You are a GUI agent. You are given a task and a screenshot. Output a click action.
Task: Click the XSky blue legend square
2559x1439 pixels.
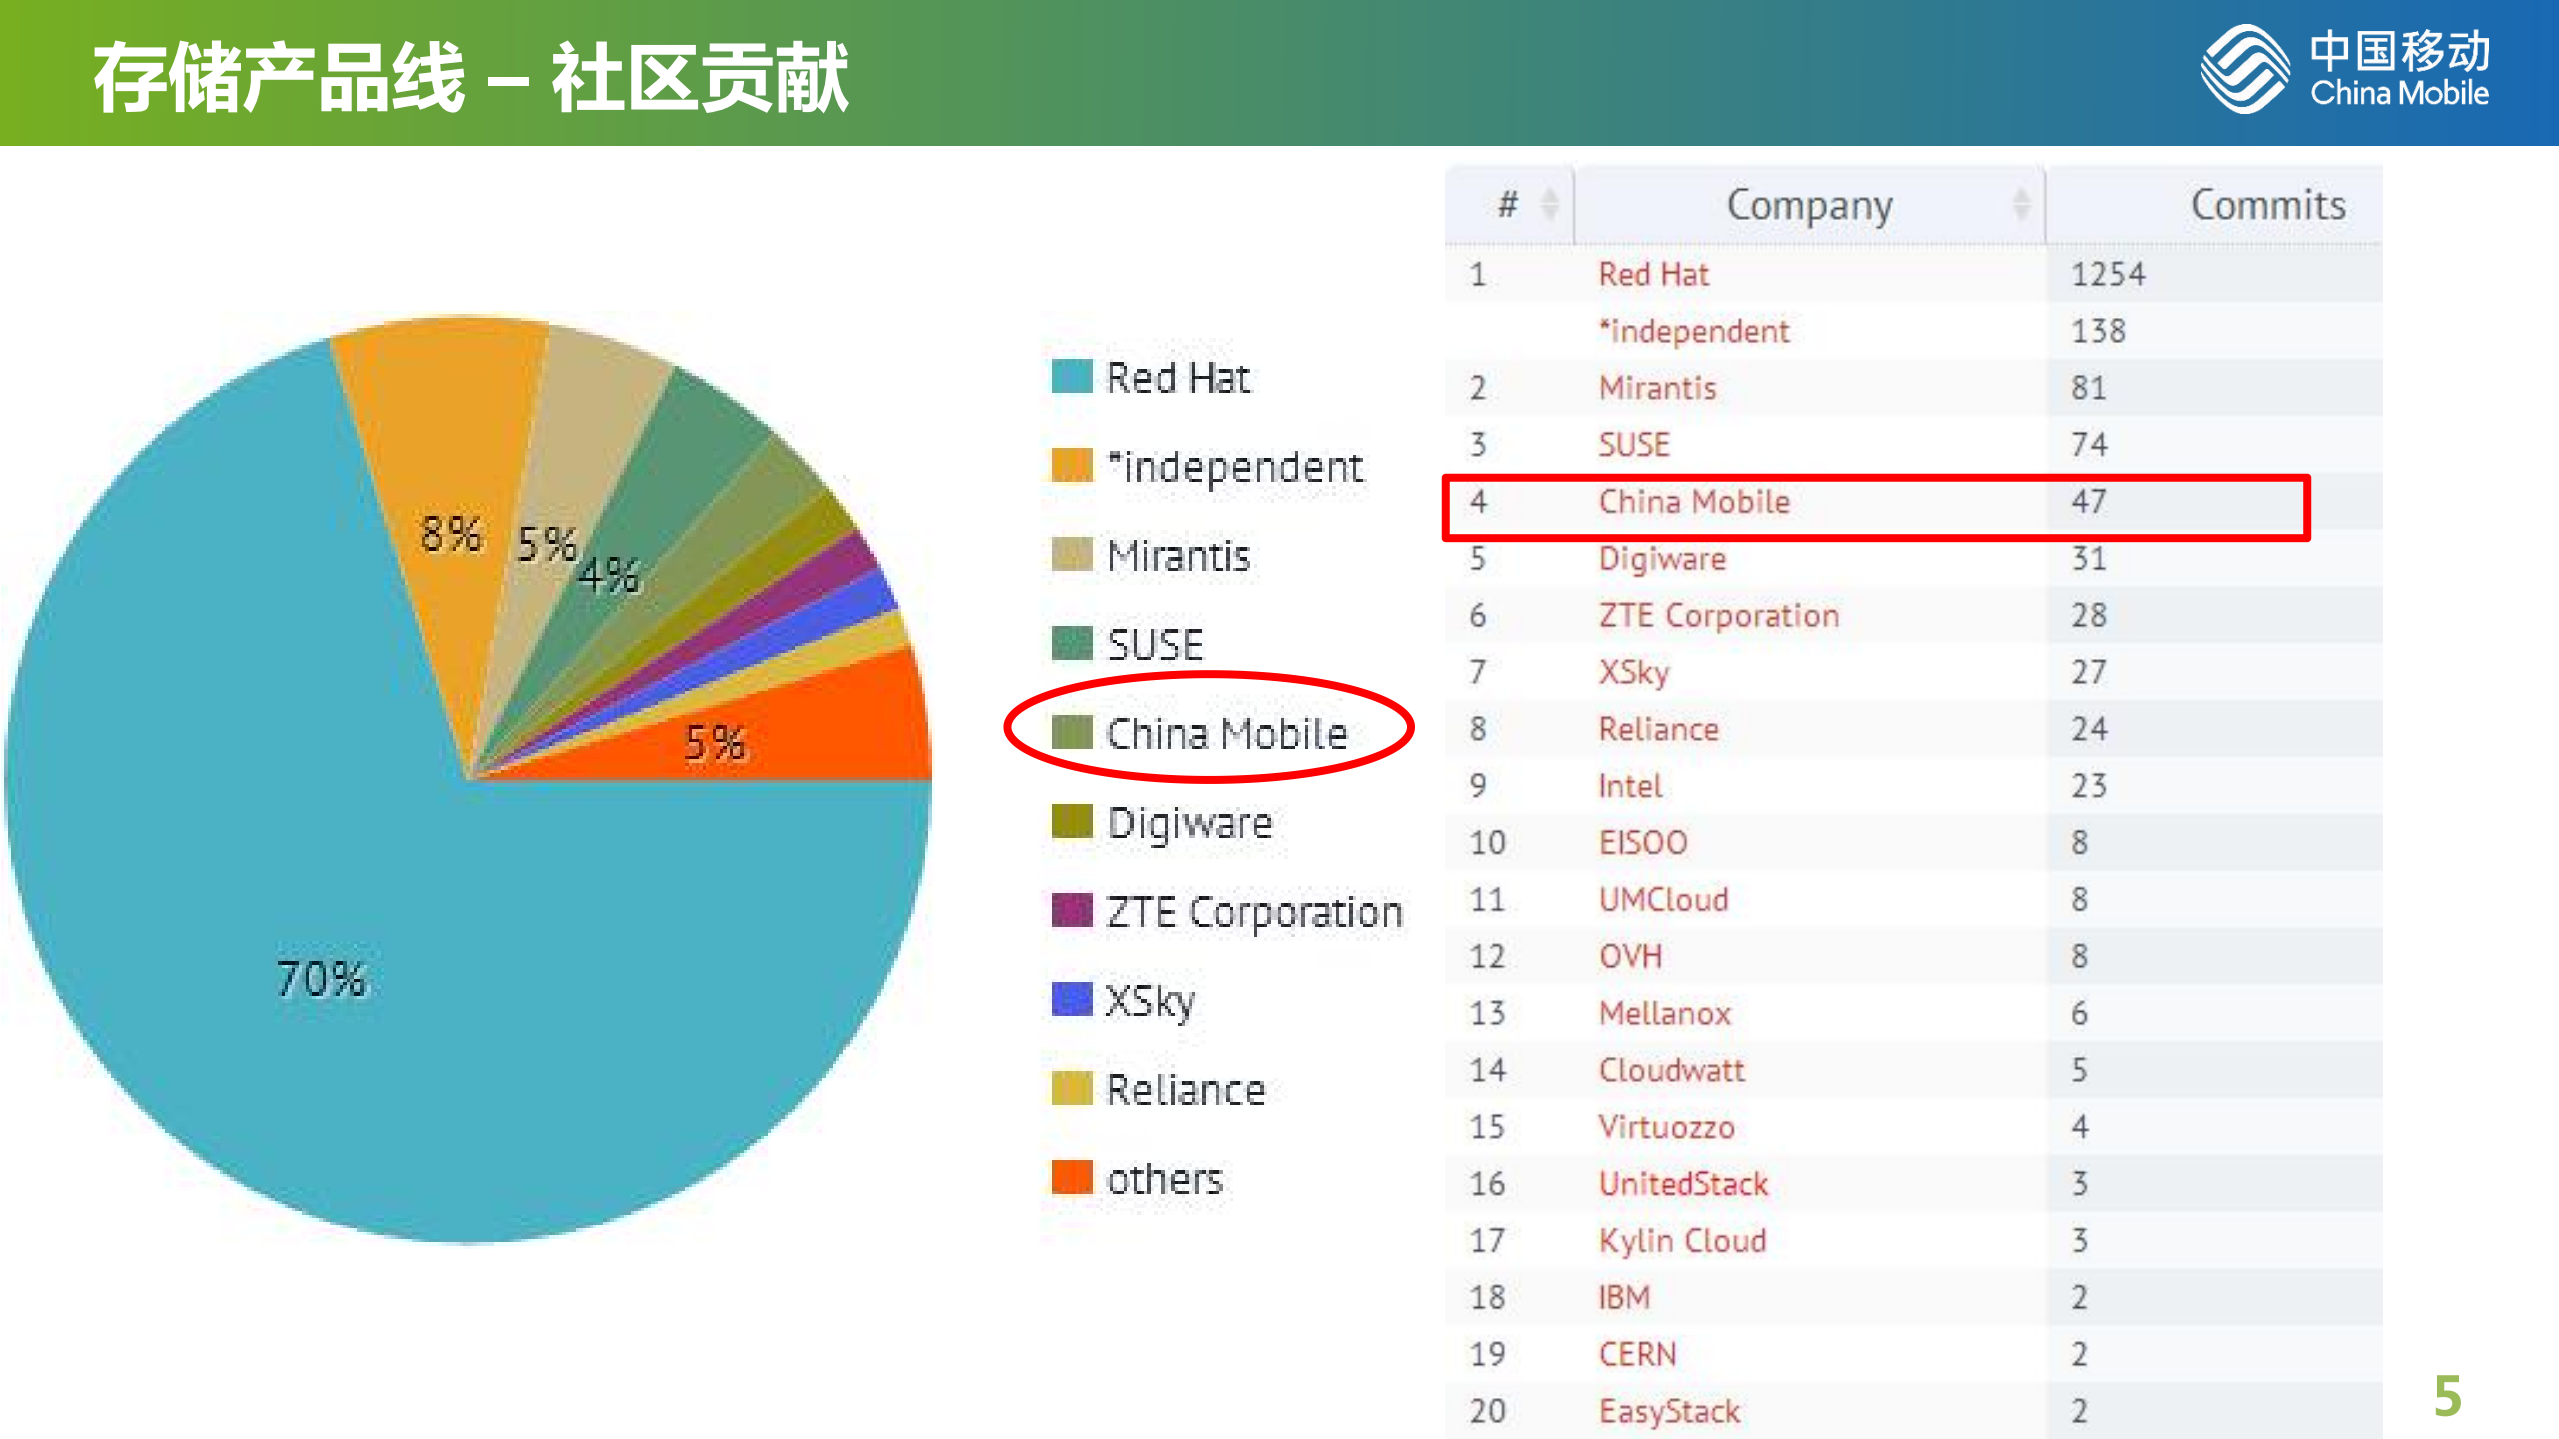pos(1072,999)
